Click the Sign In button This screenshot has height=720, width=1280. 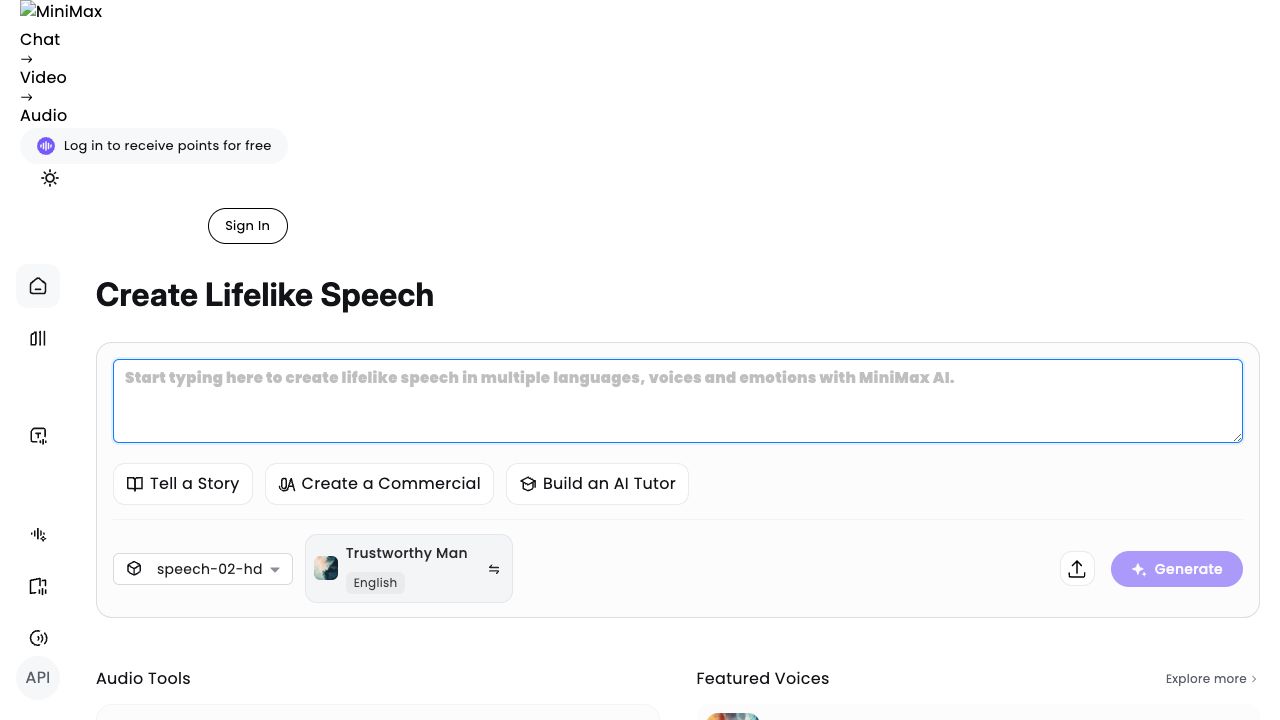(x=247, y=226)
